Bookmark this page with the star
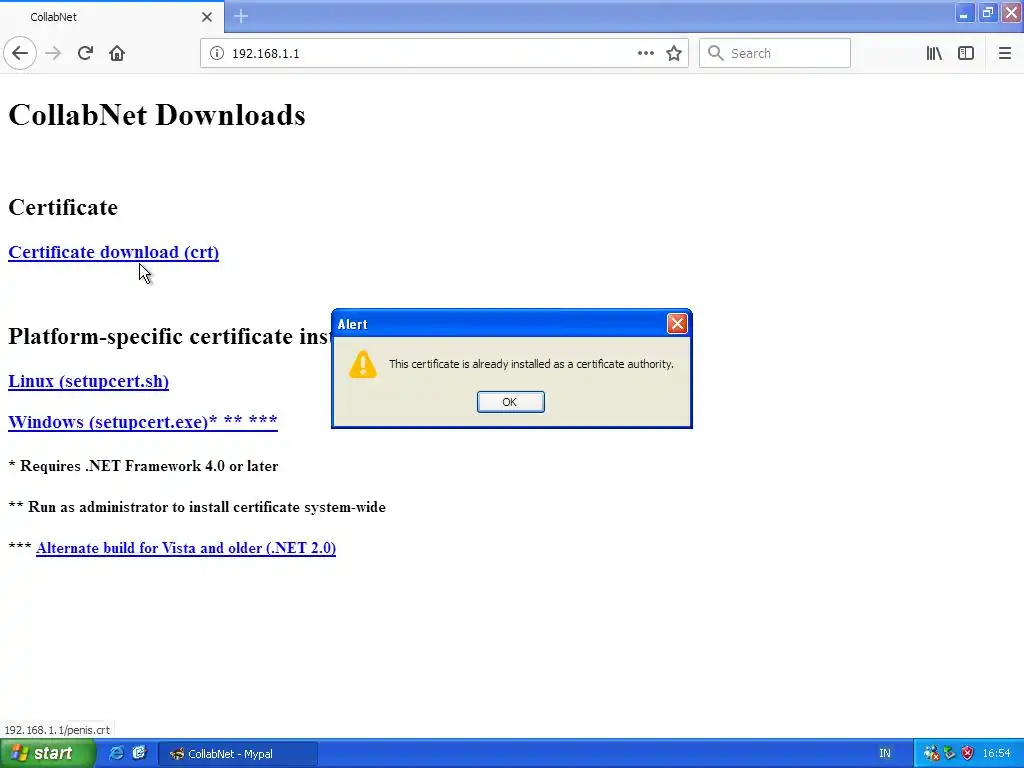This screenshot has width=1024, height=768. (x=674, y=54)
